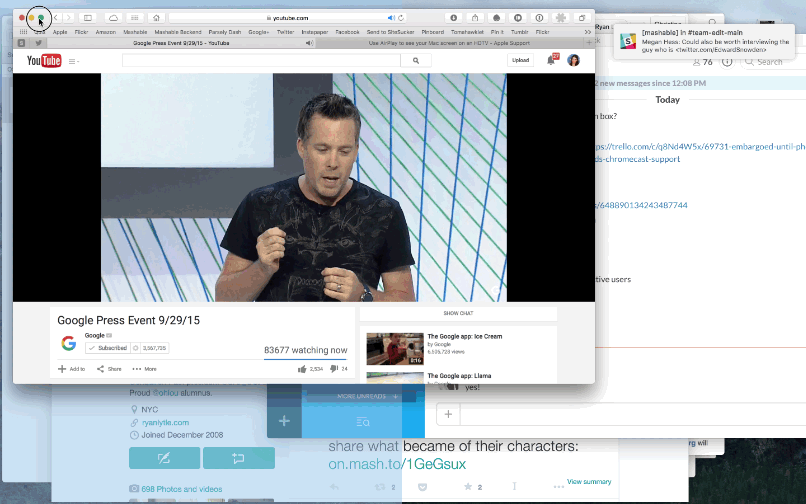Screen dimensions: 806x504
Task: Mute the Google Press Event tab speaker
Action: click(x=309, y=43)
